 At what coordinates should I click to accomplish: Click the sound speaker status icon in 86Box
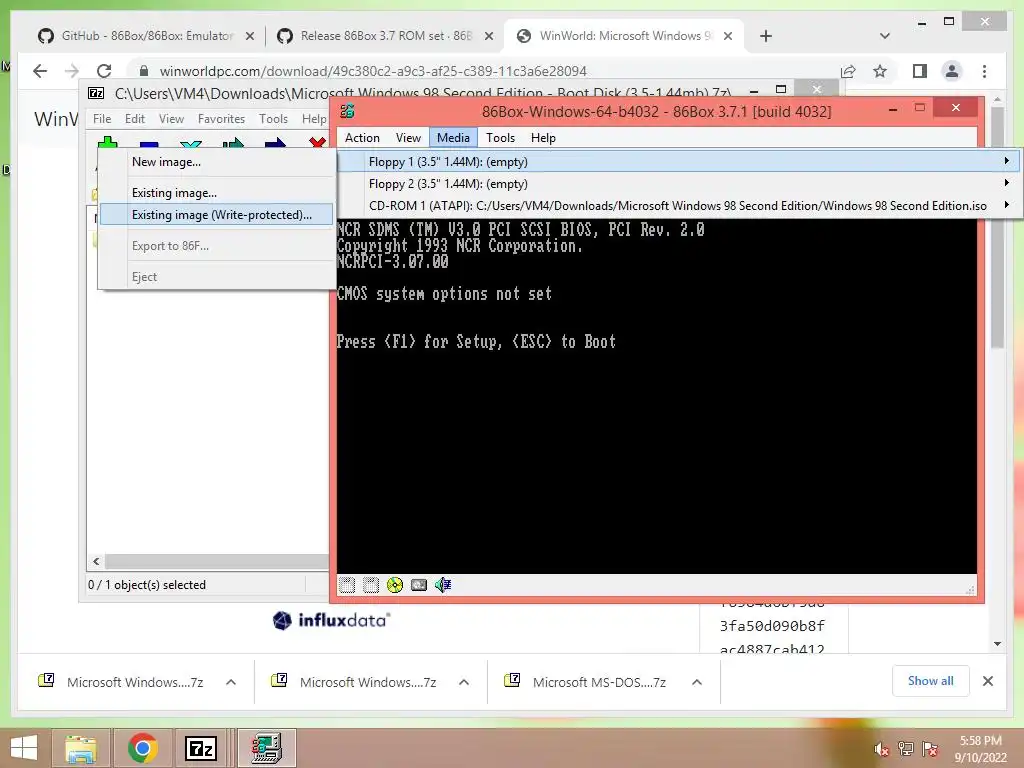tap(443, 584)
